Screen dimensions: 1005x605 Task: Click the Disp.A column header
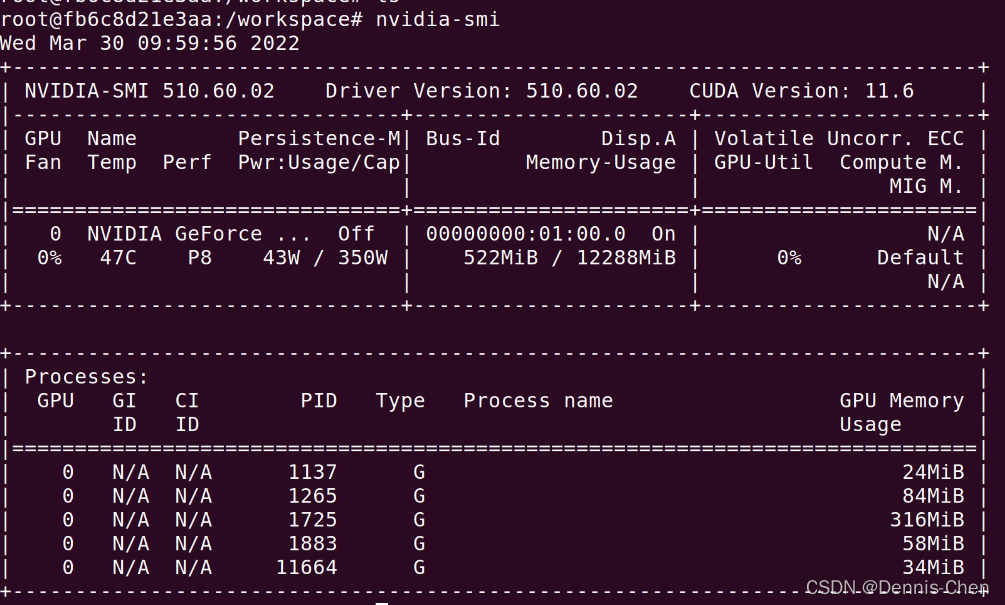638,138
